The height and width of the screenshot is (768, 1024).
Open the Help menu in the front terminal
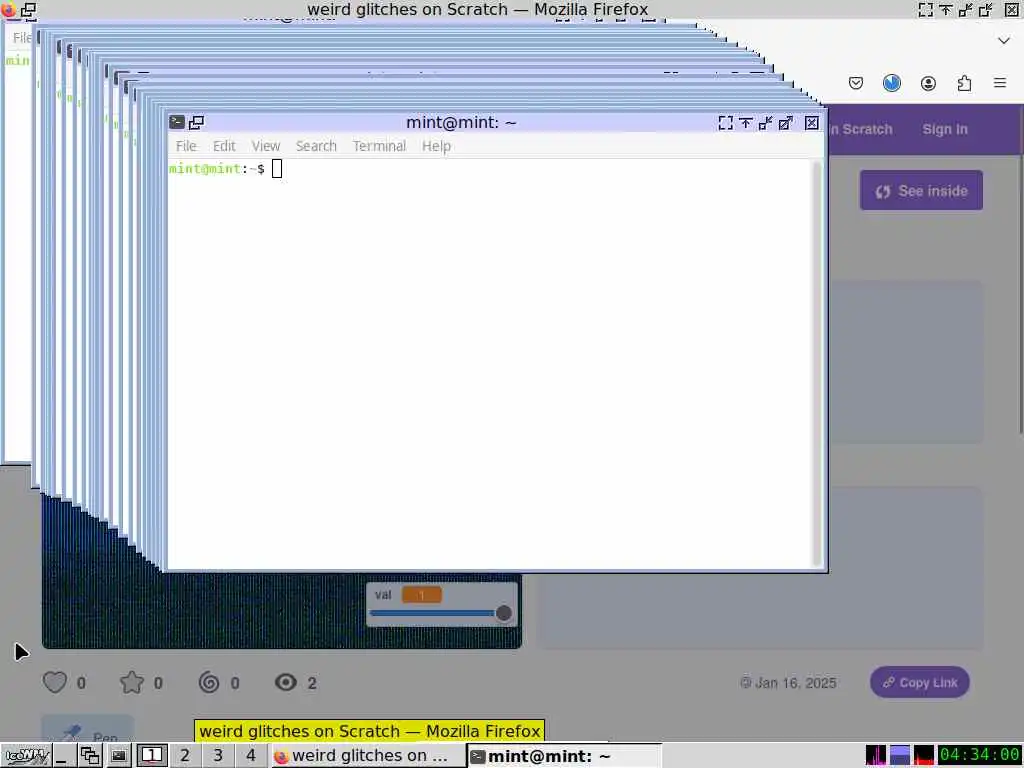pos(436,146)
